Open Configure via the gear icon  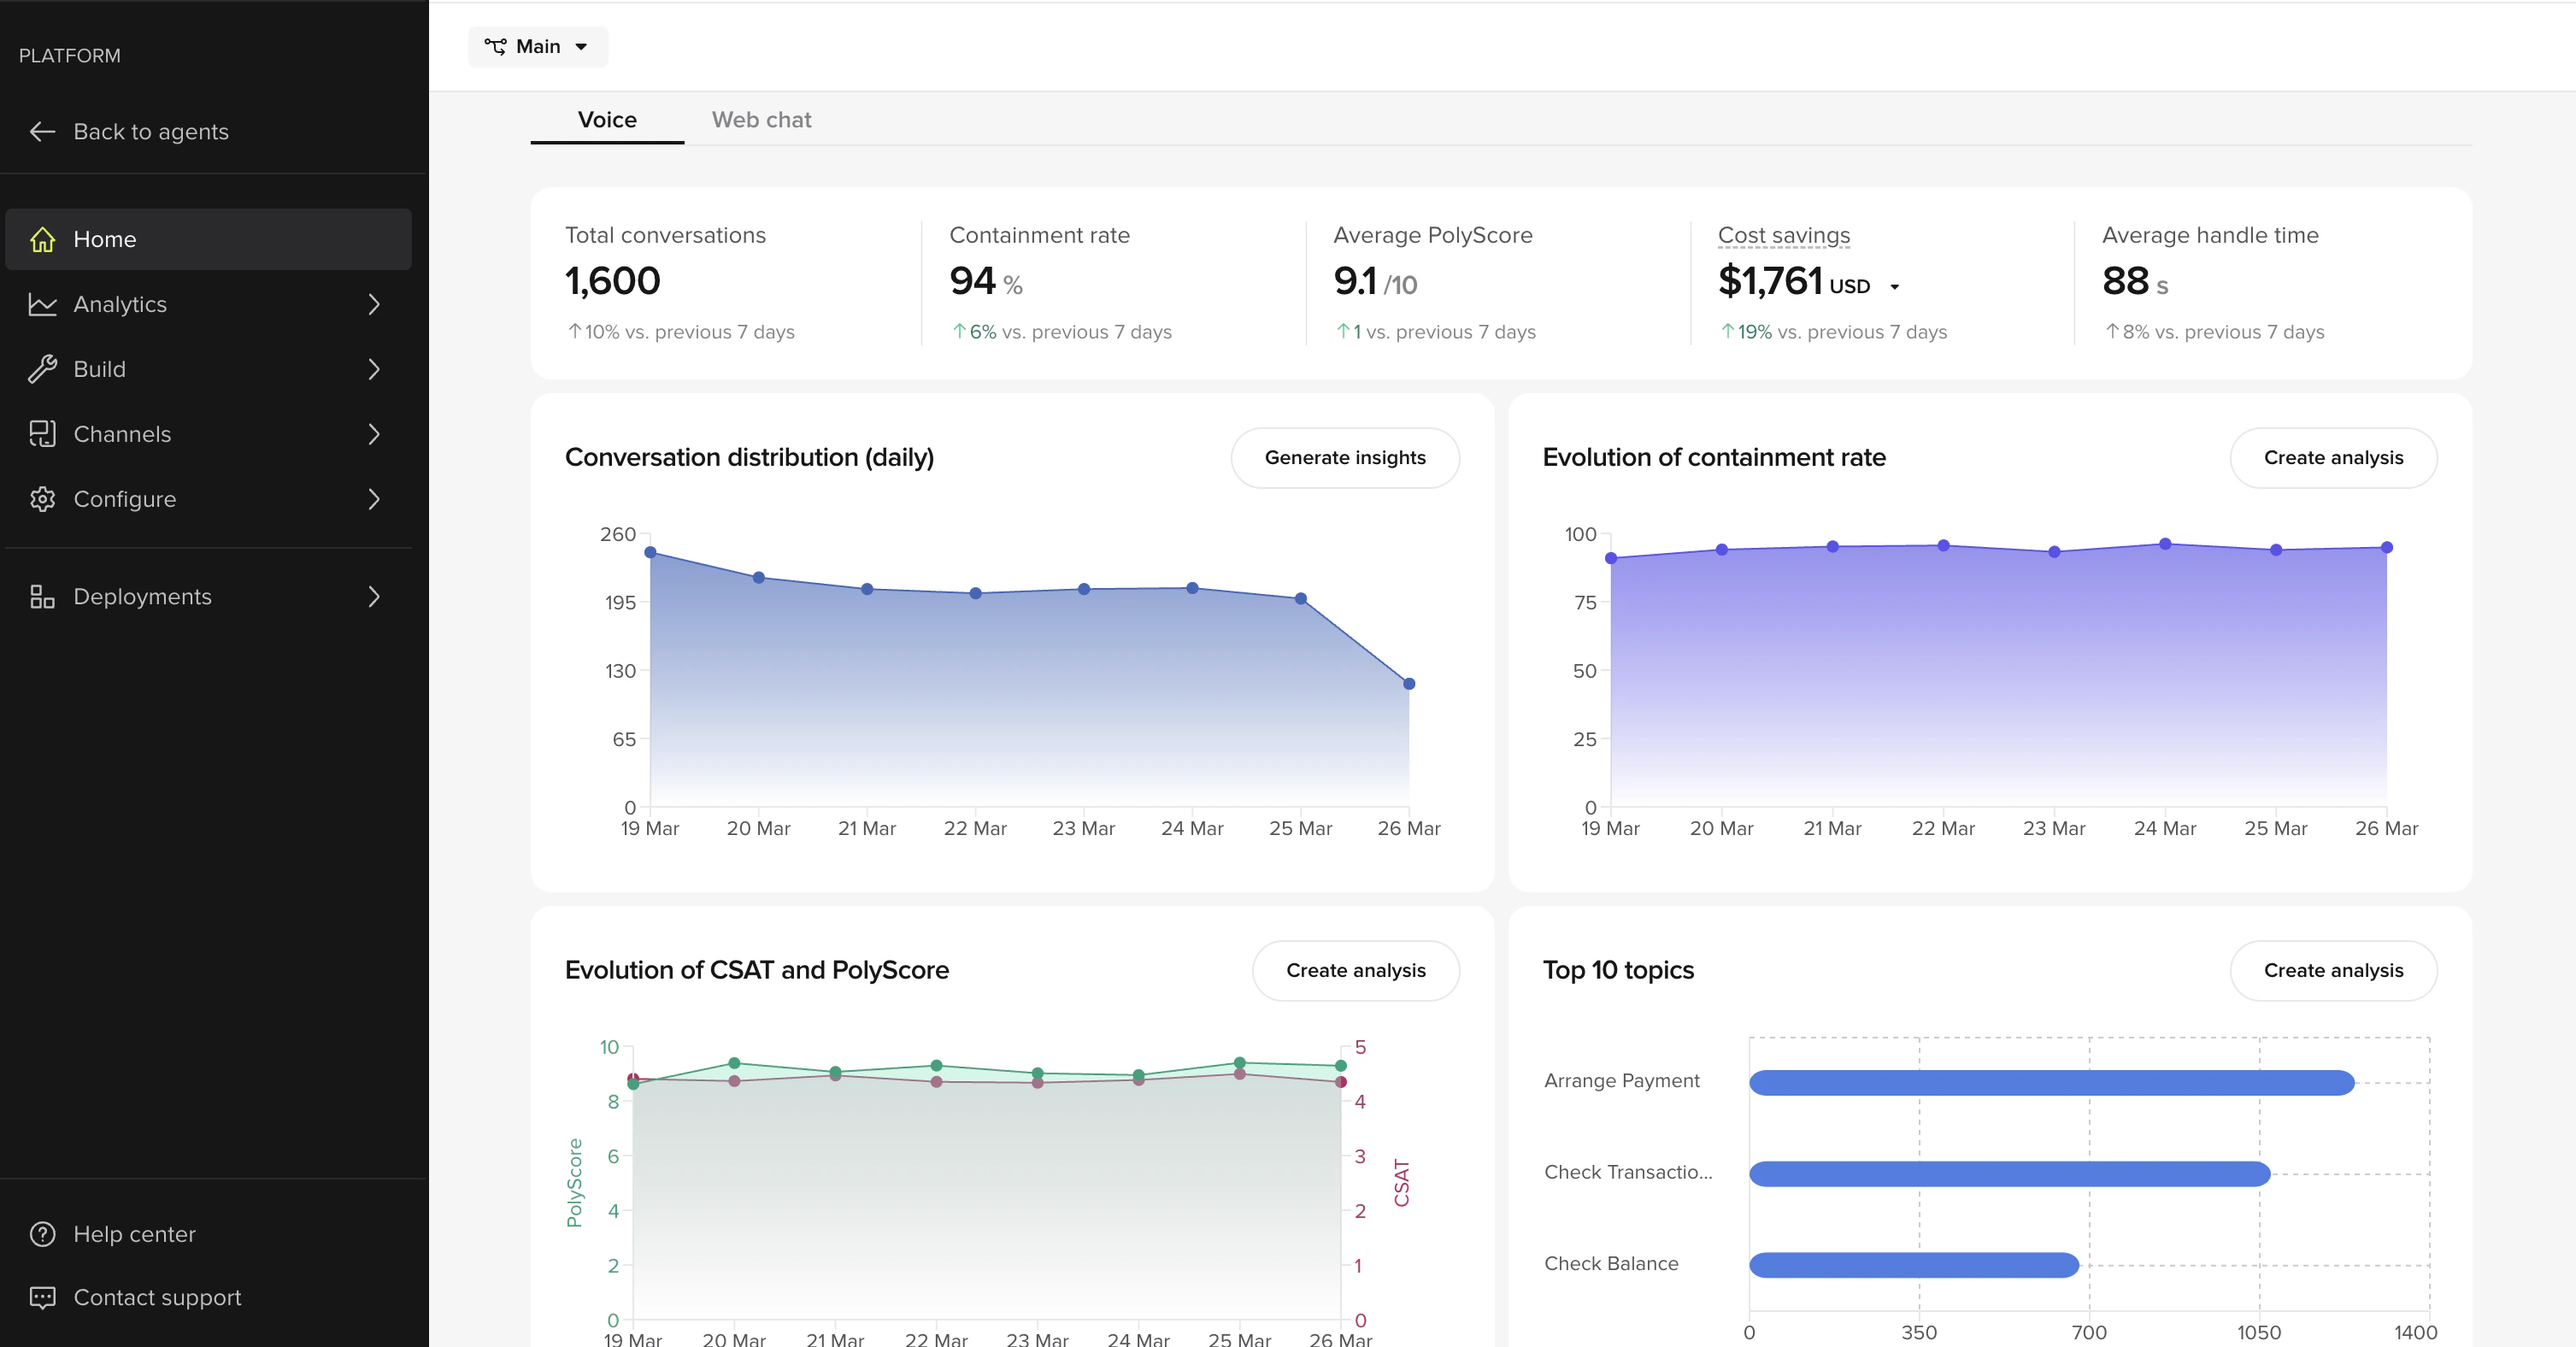[x=42, y=499]
